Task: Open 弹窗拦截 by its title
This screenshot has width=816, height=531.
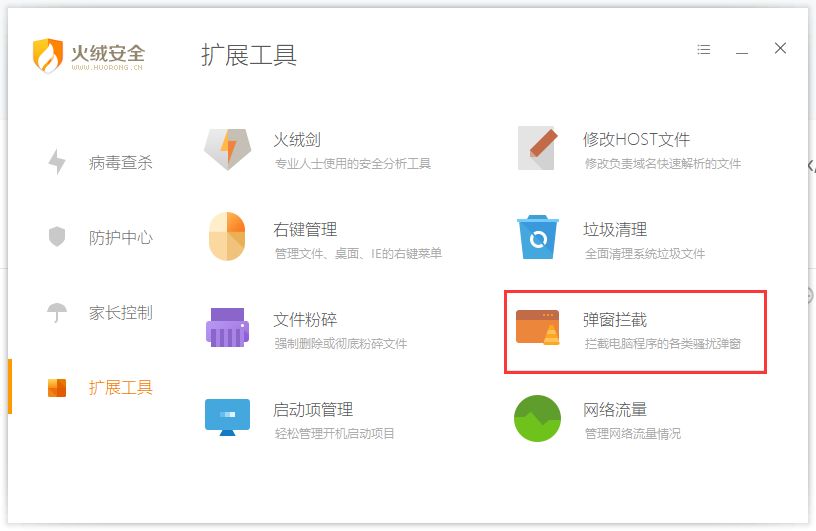Action: pos(615,319)
